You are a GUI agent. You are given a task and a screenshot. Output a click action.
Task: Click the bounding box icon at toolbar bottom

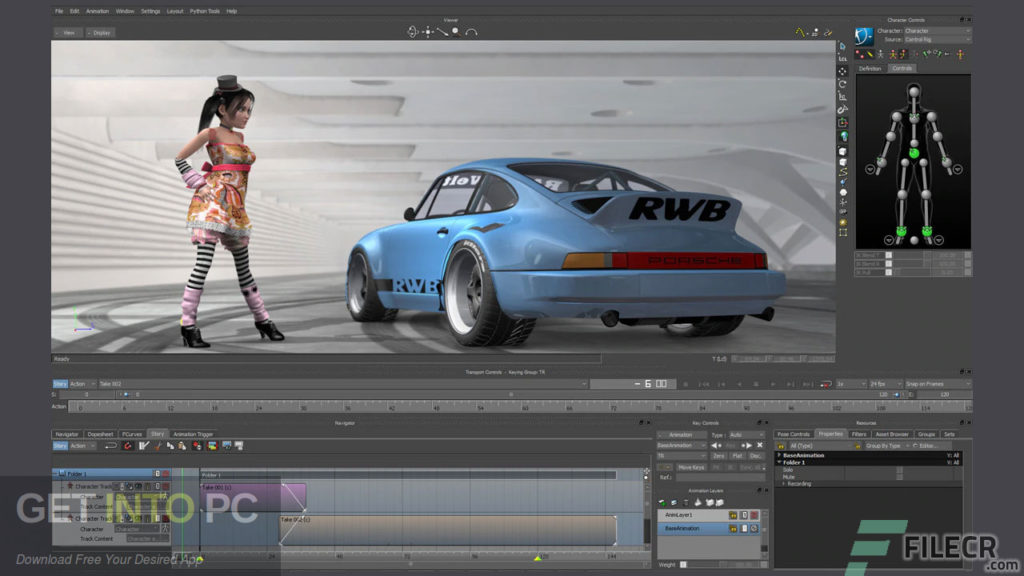843,232
